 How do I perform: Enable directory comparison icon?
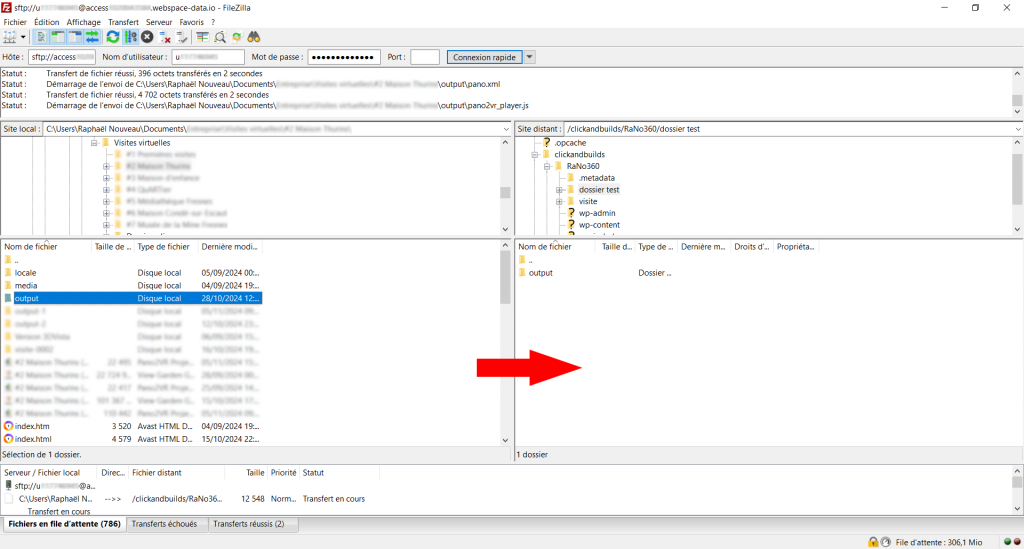point(219,37)
